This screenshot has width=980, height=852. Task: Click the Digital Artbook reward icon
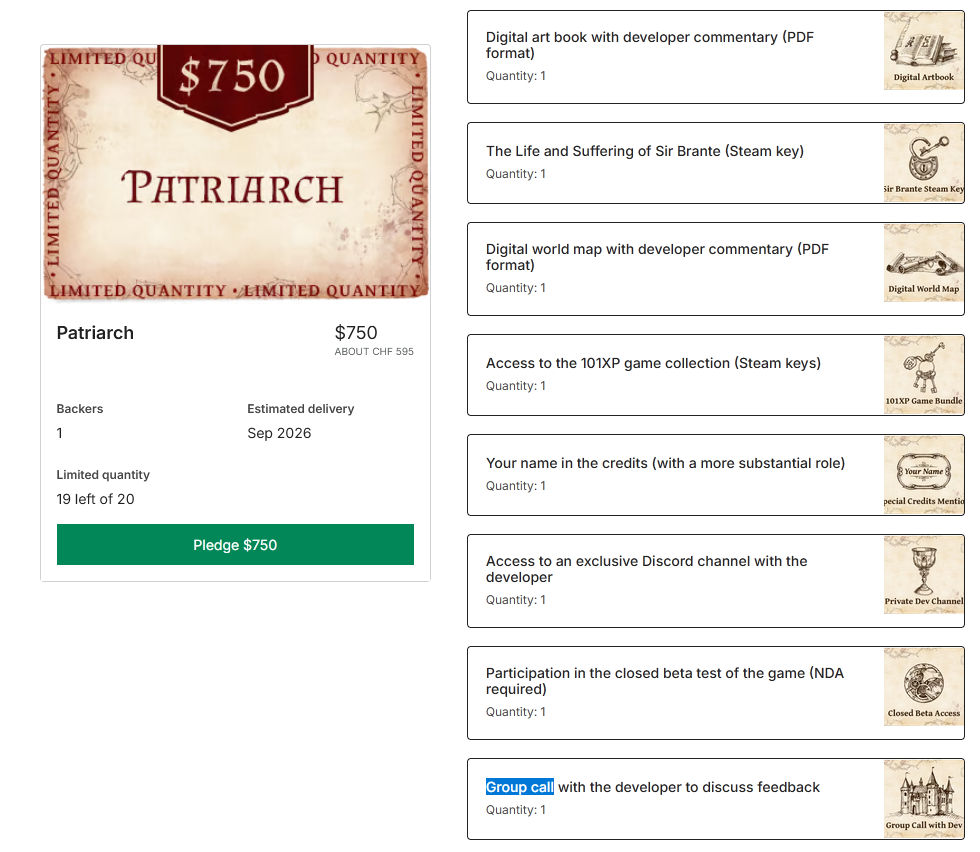pyautogui.click(x=923, y=51)
